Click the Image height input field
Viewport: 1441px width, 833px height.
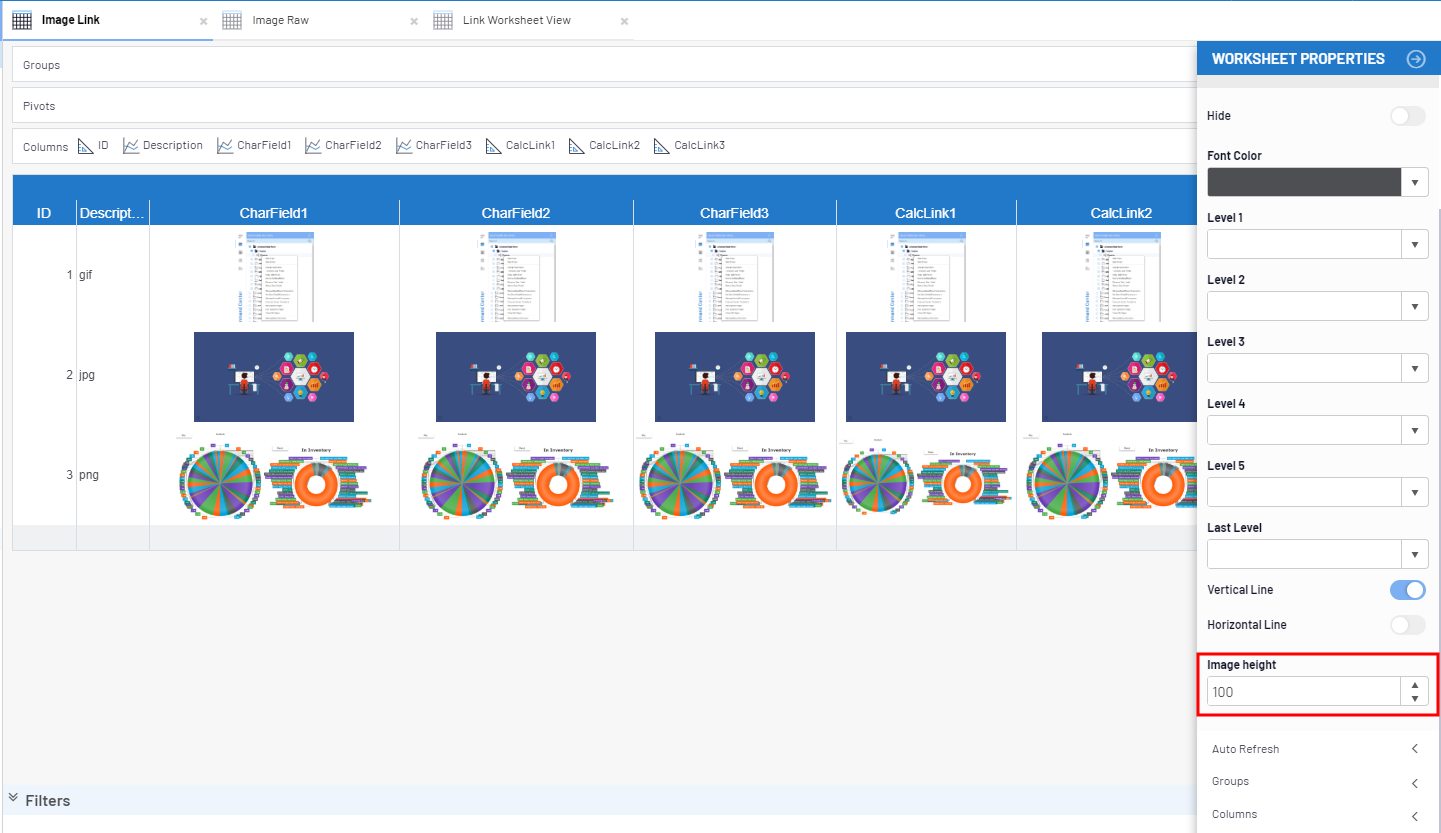[x=1303, y=692]
